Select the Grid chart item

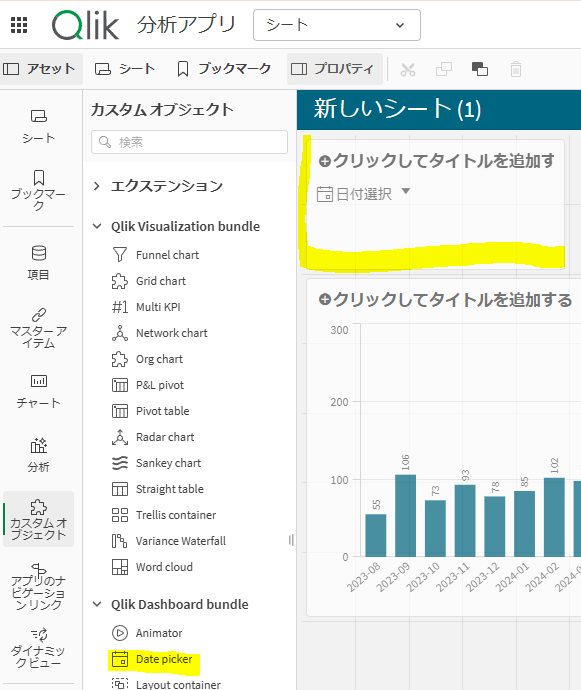pos(149,281)
